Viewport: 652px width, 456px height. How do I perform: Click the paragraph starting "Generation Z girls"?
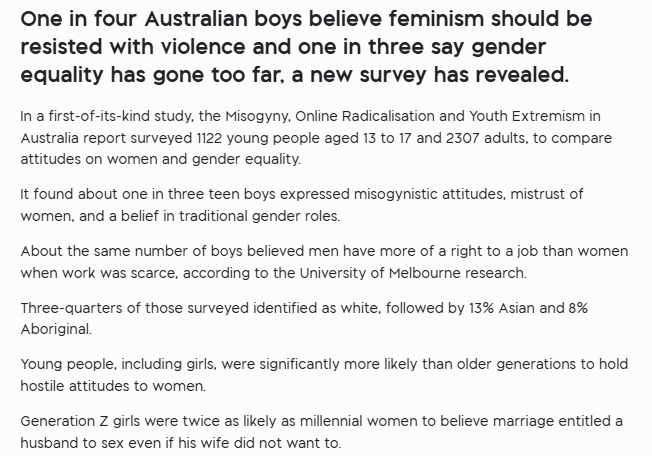click(x=321, y=432)
